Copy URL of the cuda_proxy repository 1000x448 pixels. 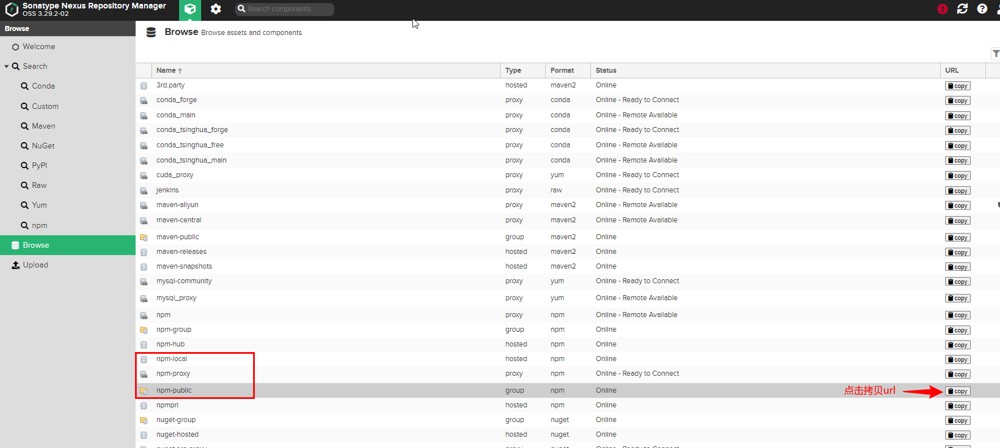958,175
